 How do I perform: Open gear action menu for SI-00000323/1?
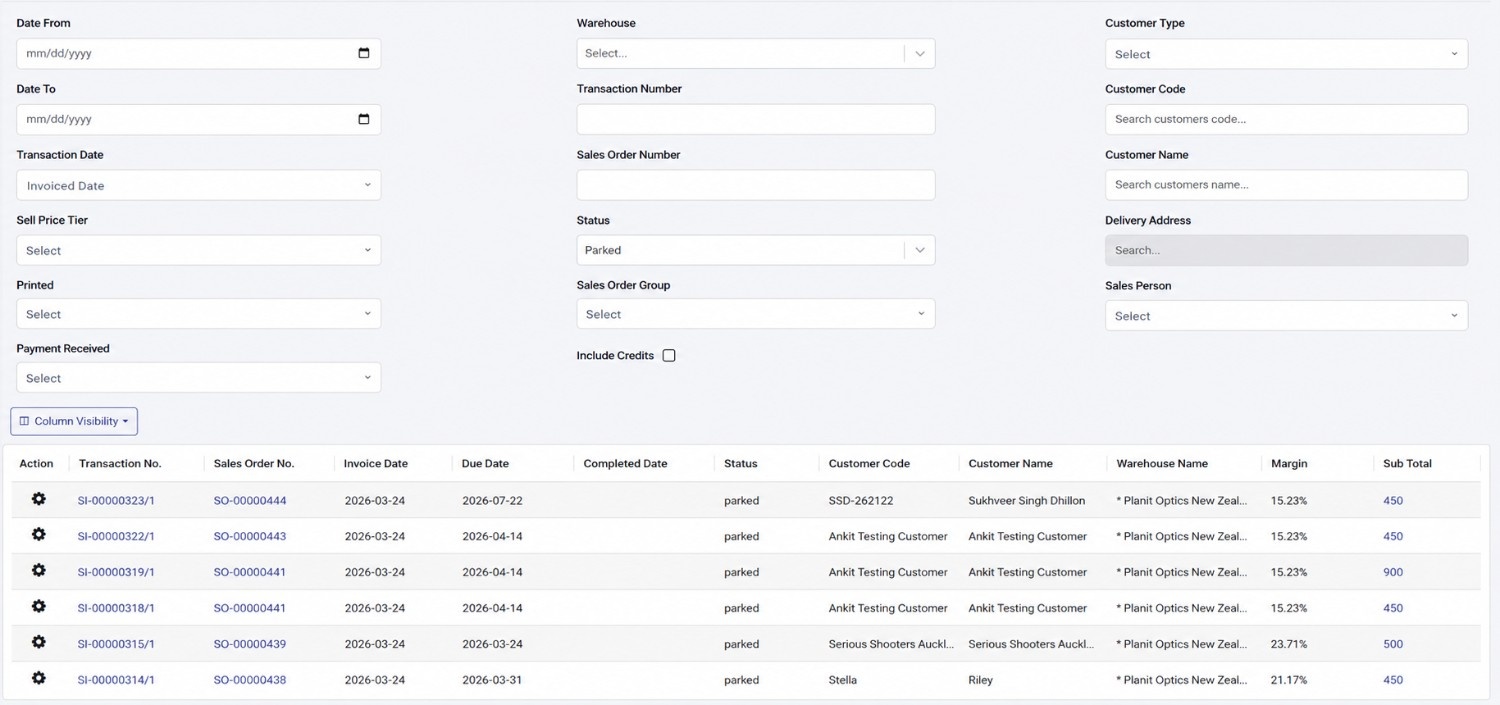38,499
